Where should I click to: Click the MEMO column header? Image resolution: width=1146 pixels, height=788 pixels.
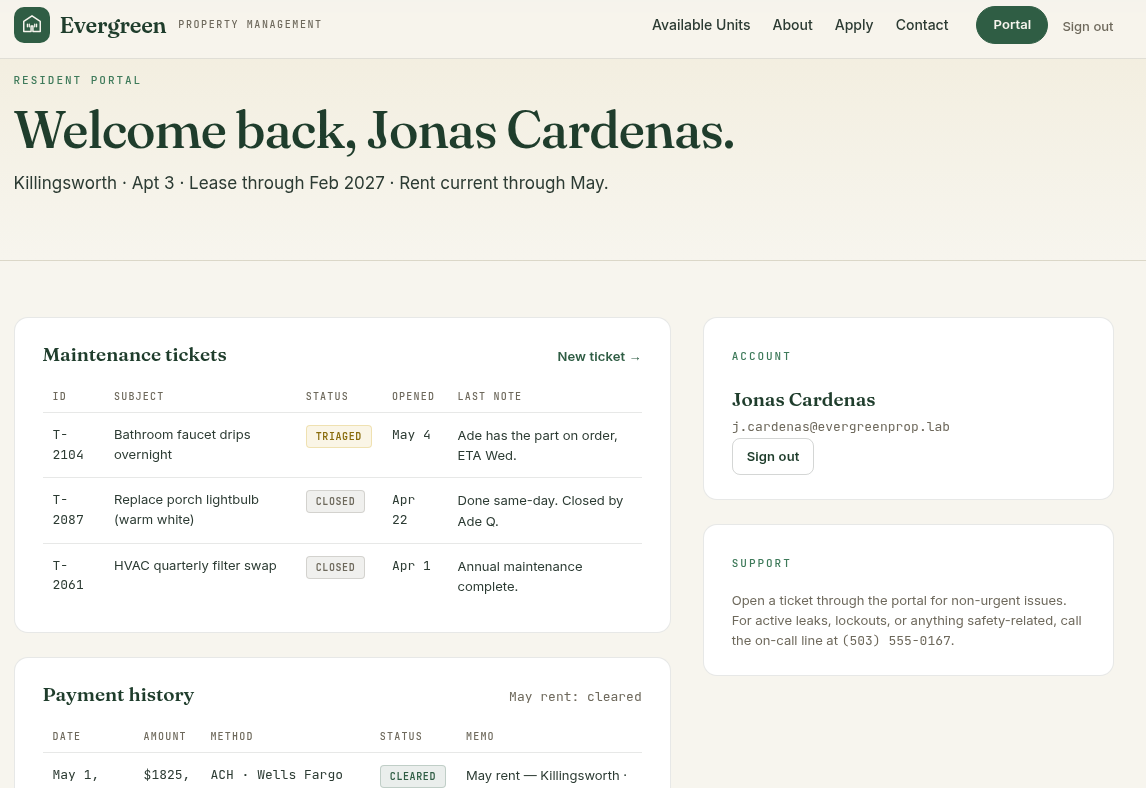(479, 736)
